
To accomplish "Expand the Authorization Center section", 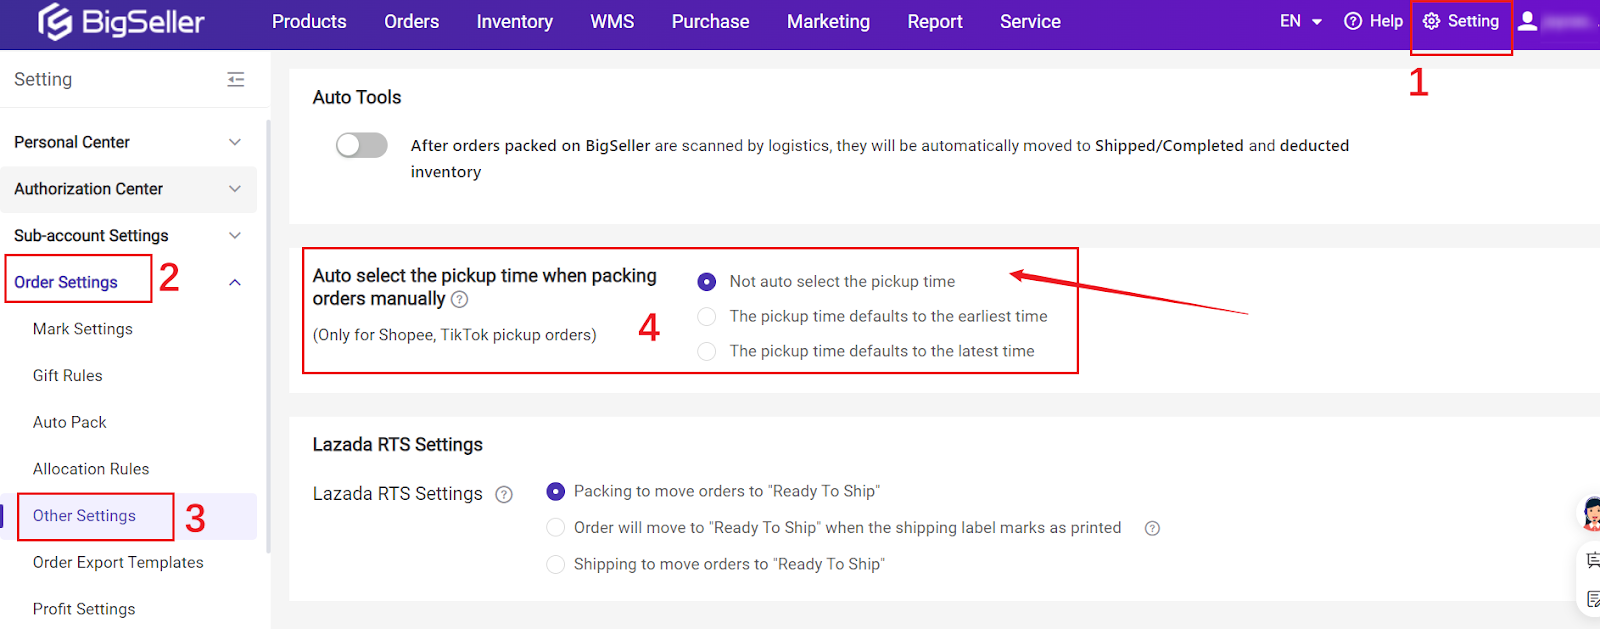I will (235, 189).
